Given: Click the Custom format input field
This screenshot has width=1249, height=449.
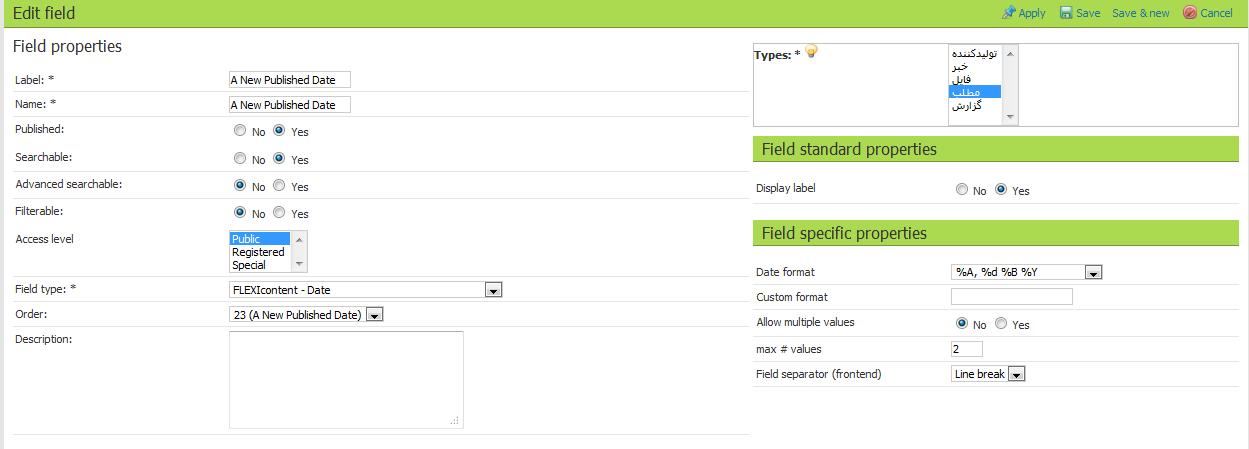Looking at the screenshot, I should click(x=1011, y=297).
